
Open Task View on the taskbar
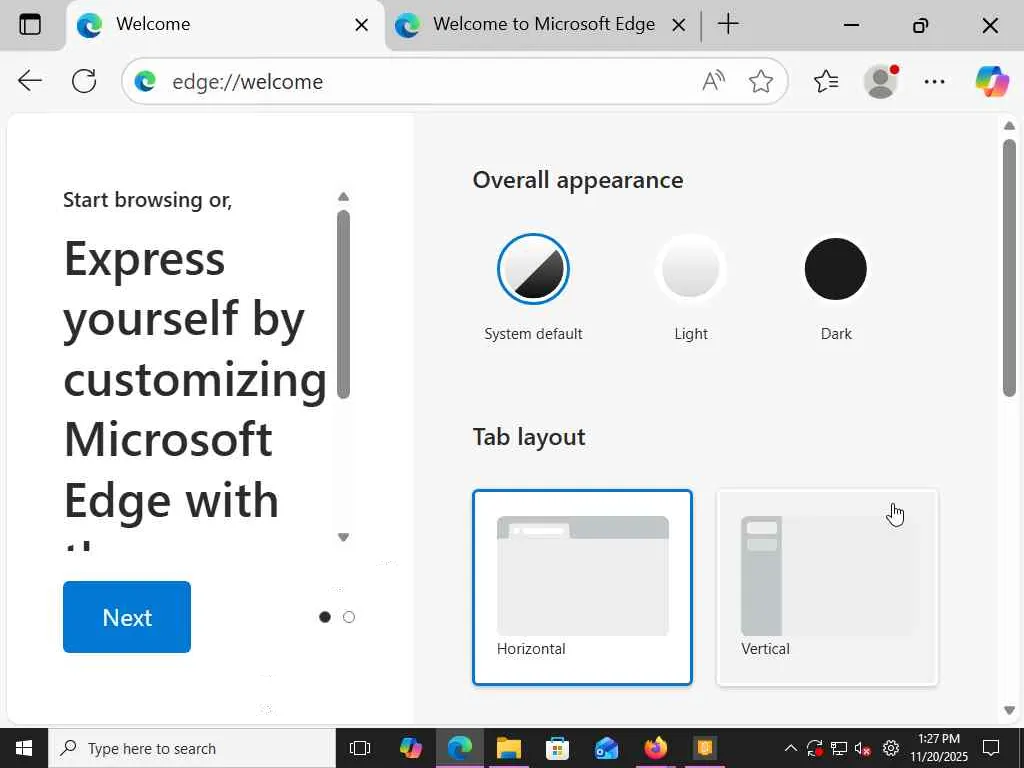pos(360,748)
